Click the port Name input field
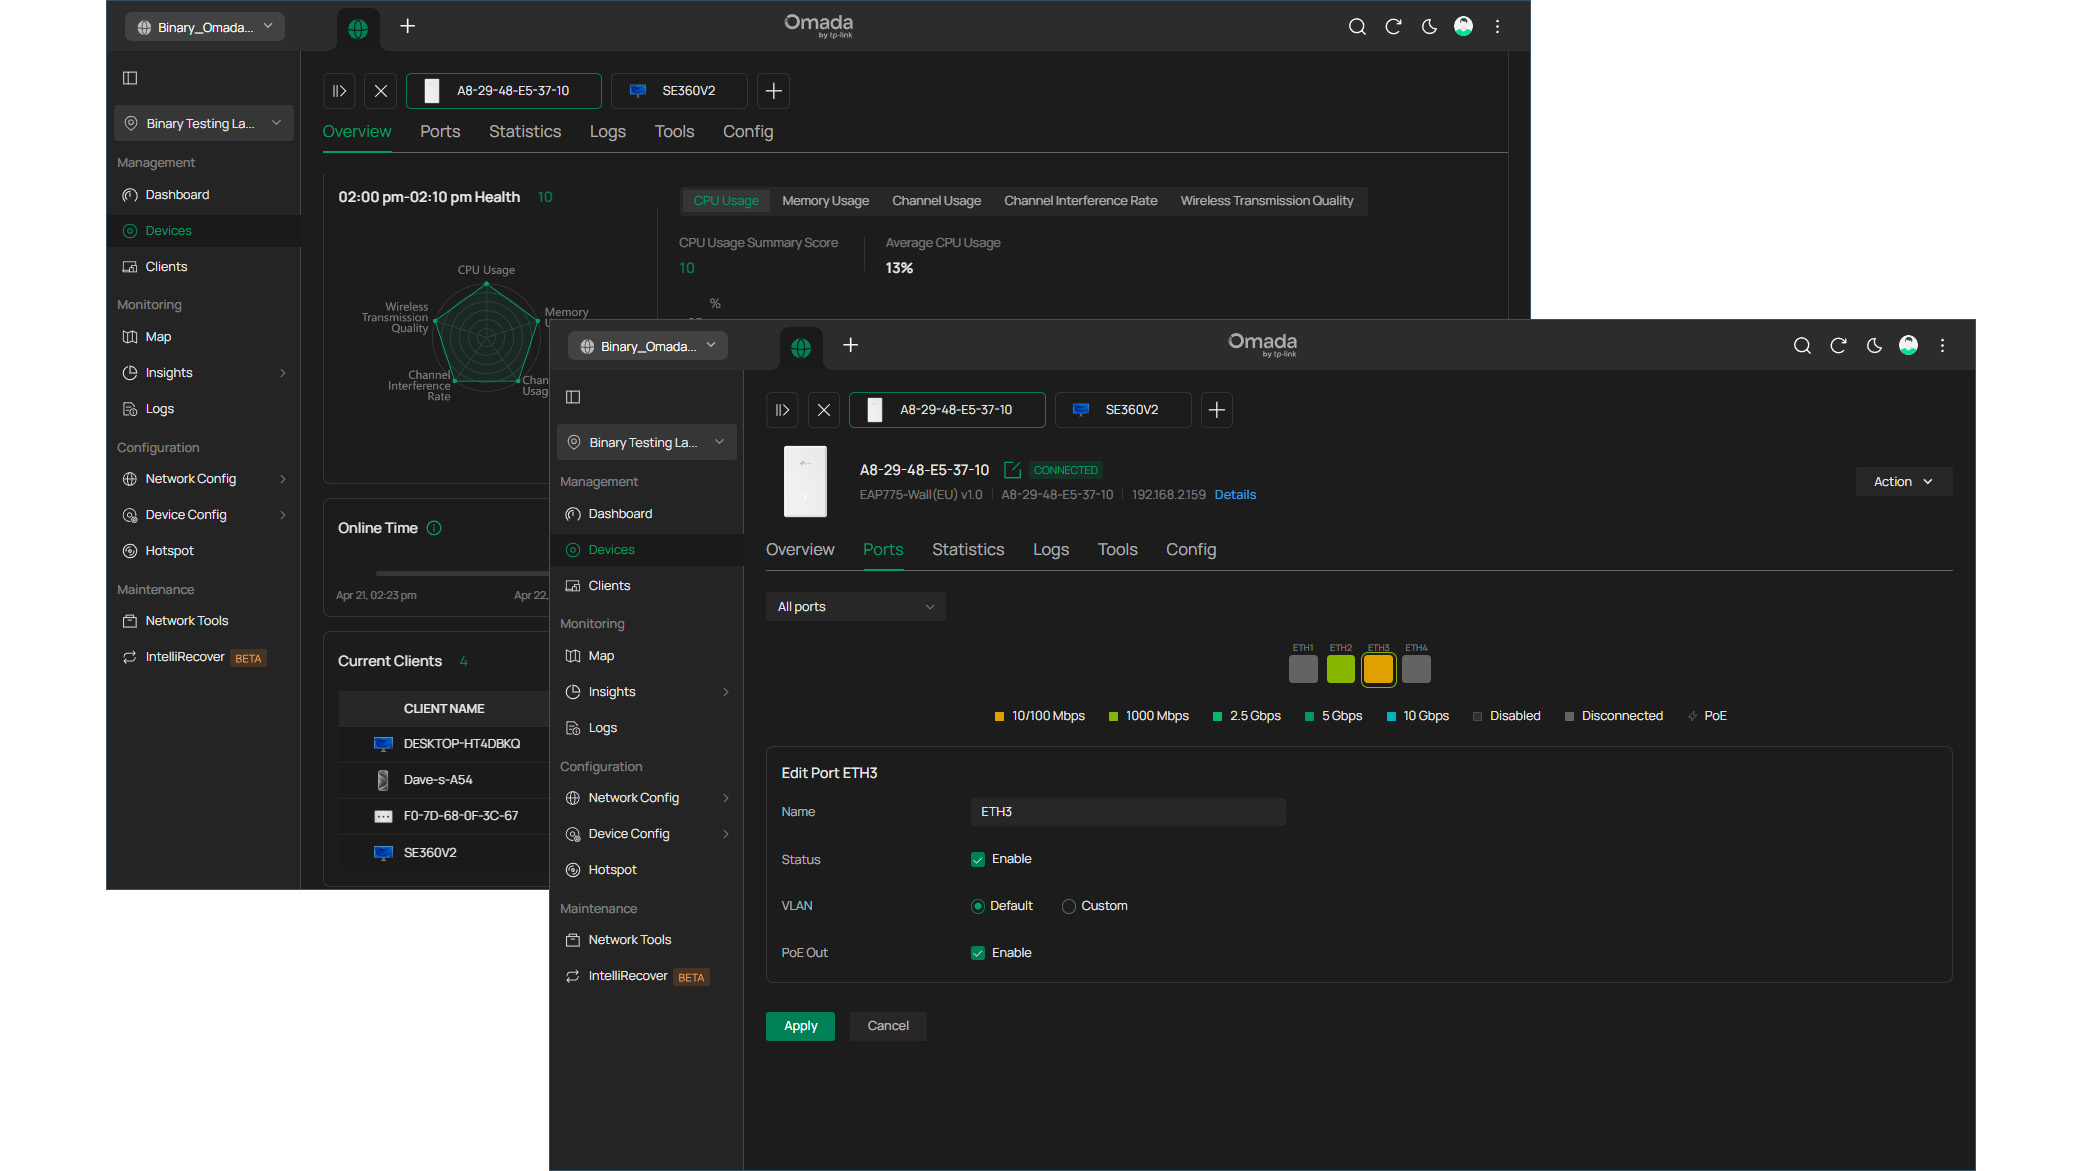This screenshot has height=1171, width=2082. pos(1128,812)
